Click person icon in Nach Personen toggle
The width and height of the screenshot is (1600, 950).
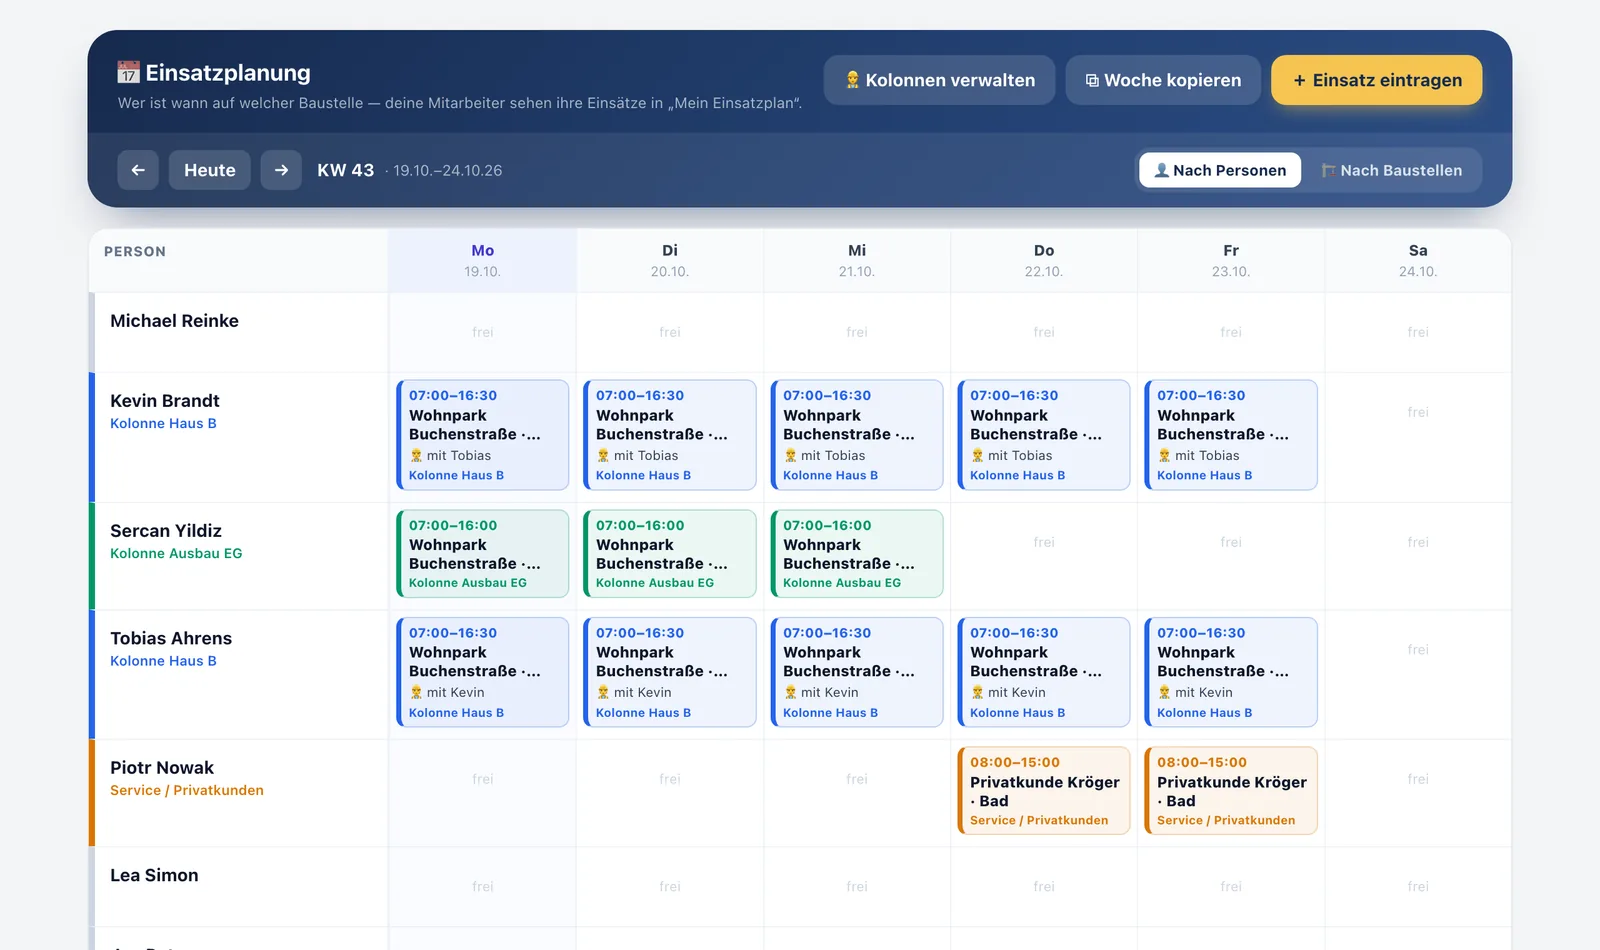1161,170
